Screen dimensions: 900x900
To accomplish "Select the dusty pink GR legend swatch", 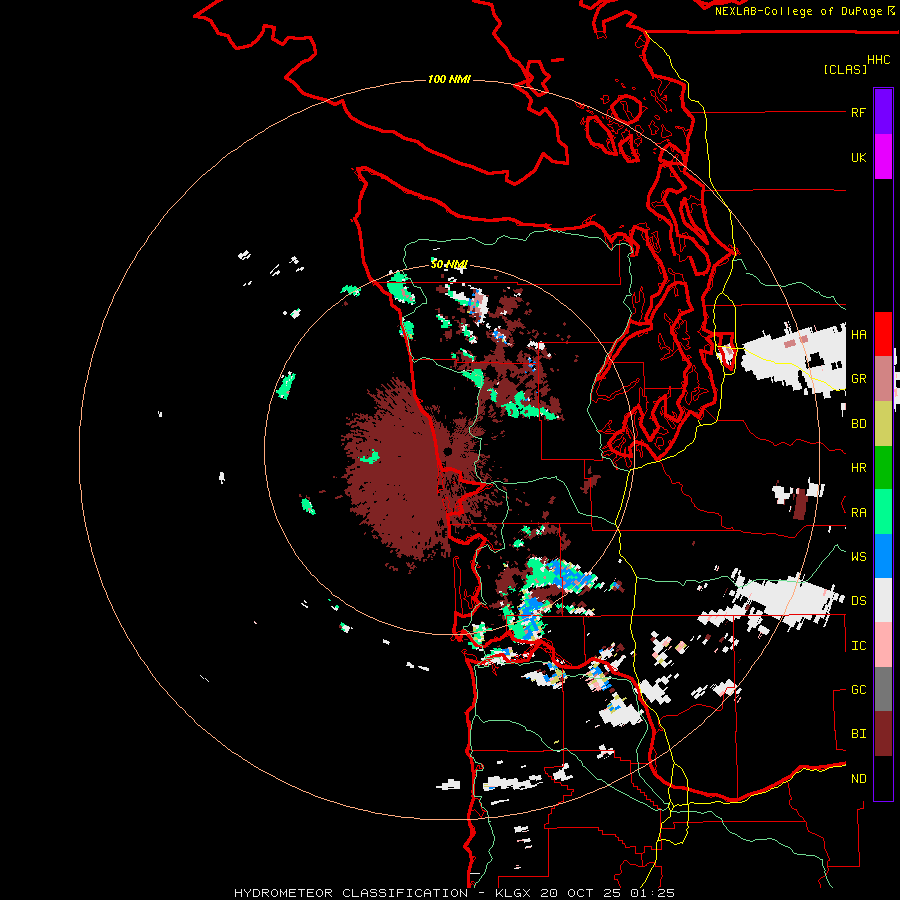I will point(883,379).
